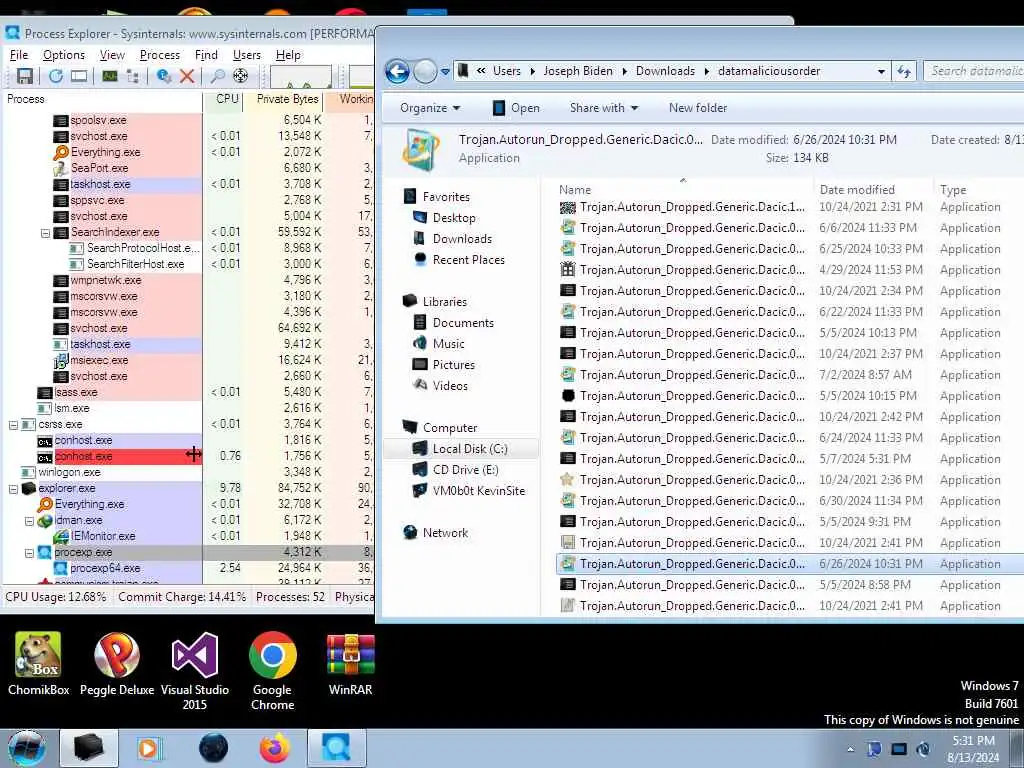Open the Videos library
This screenshot has height=768, width=1024.
coord(450,385)
